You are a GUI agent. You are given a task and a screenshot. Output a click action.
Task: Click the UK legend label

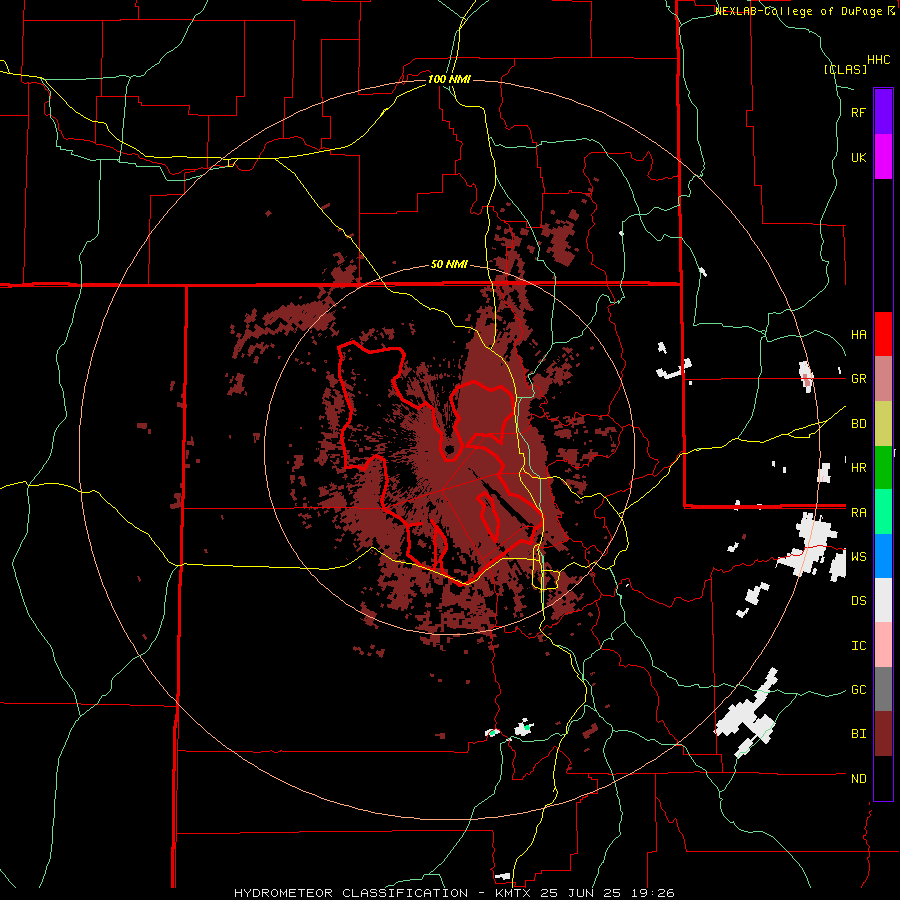click(x=858, y=157)
